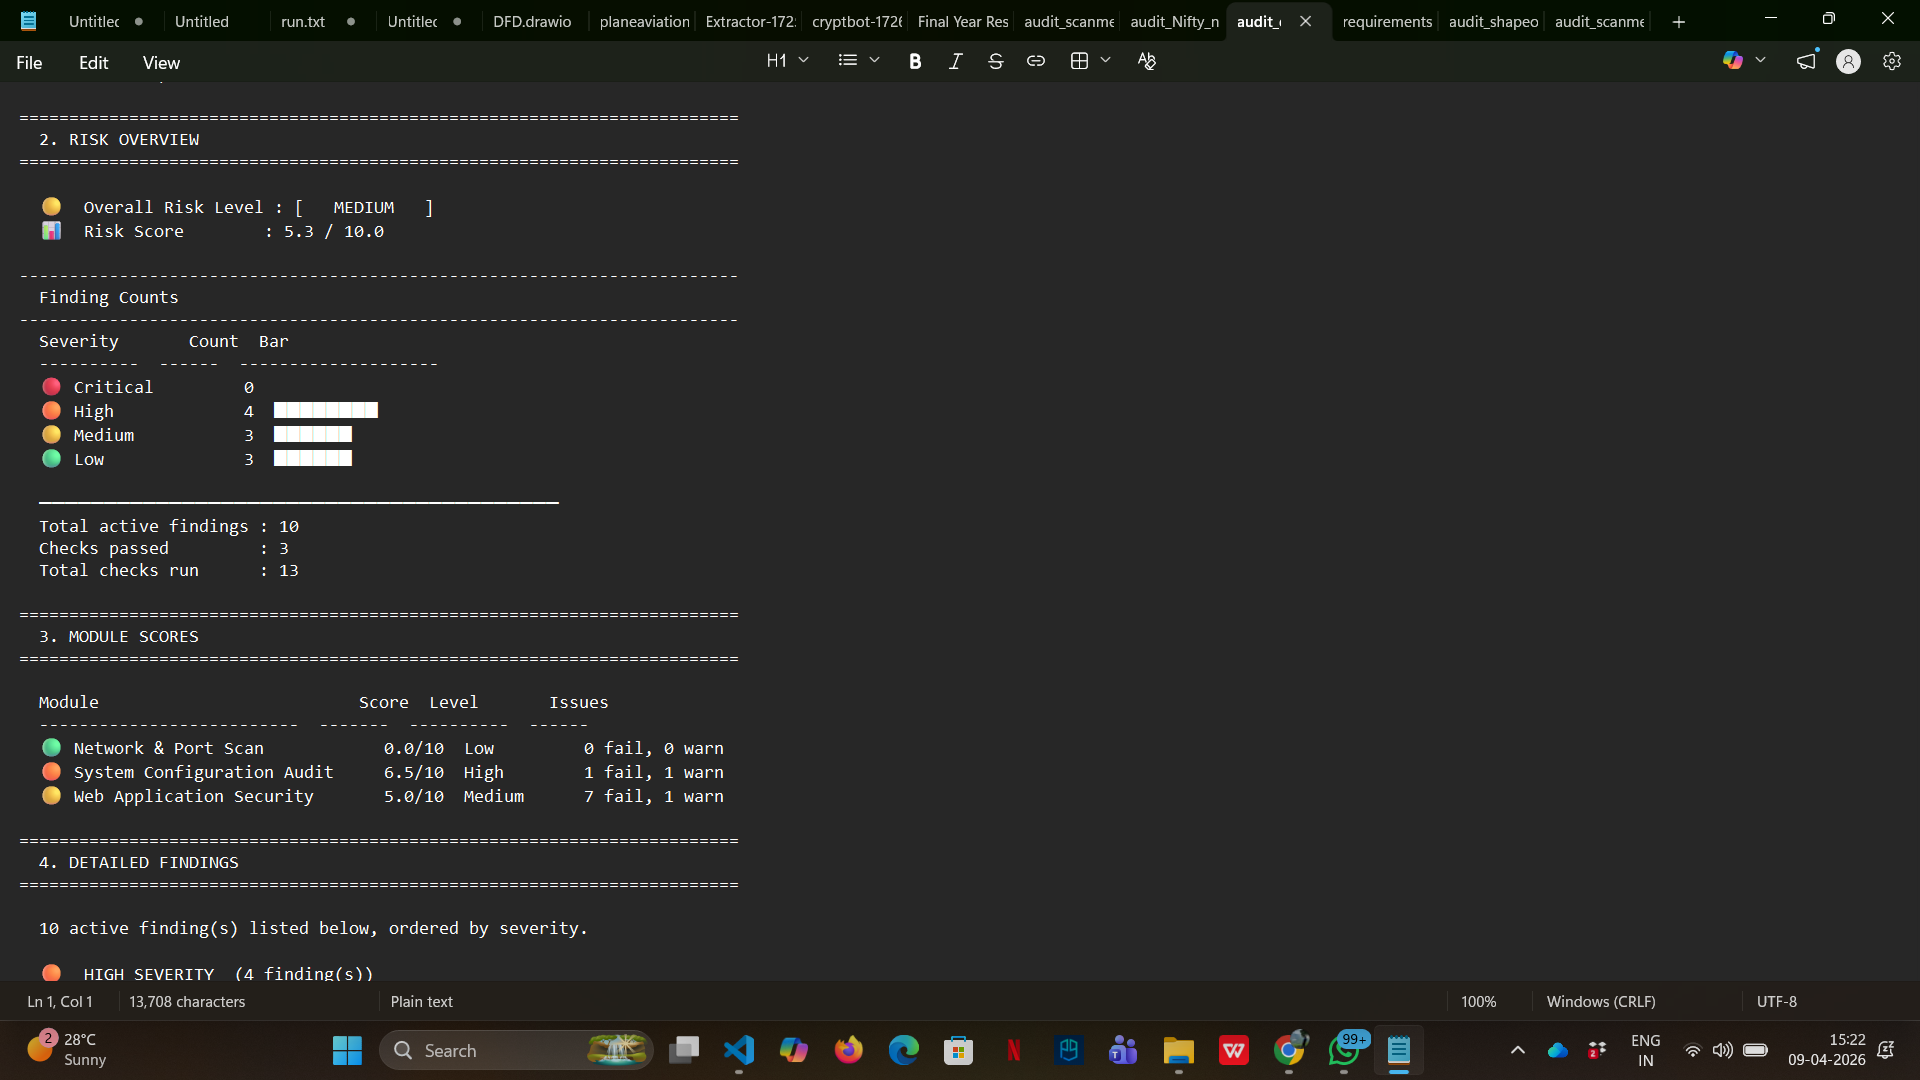Click the 100% zoom level indicator
This screenshot has height=1080, width=1920.
tap(1478, 1001)
